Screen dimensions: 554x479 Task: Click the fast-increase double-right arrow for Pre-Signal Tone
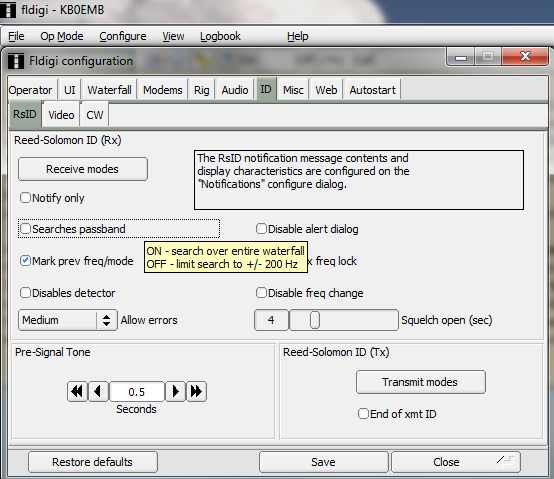(x=196, y=391)
